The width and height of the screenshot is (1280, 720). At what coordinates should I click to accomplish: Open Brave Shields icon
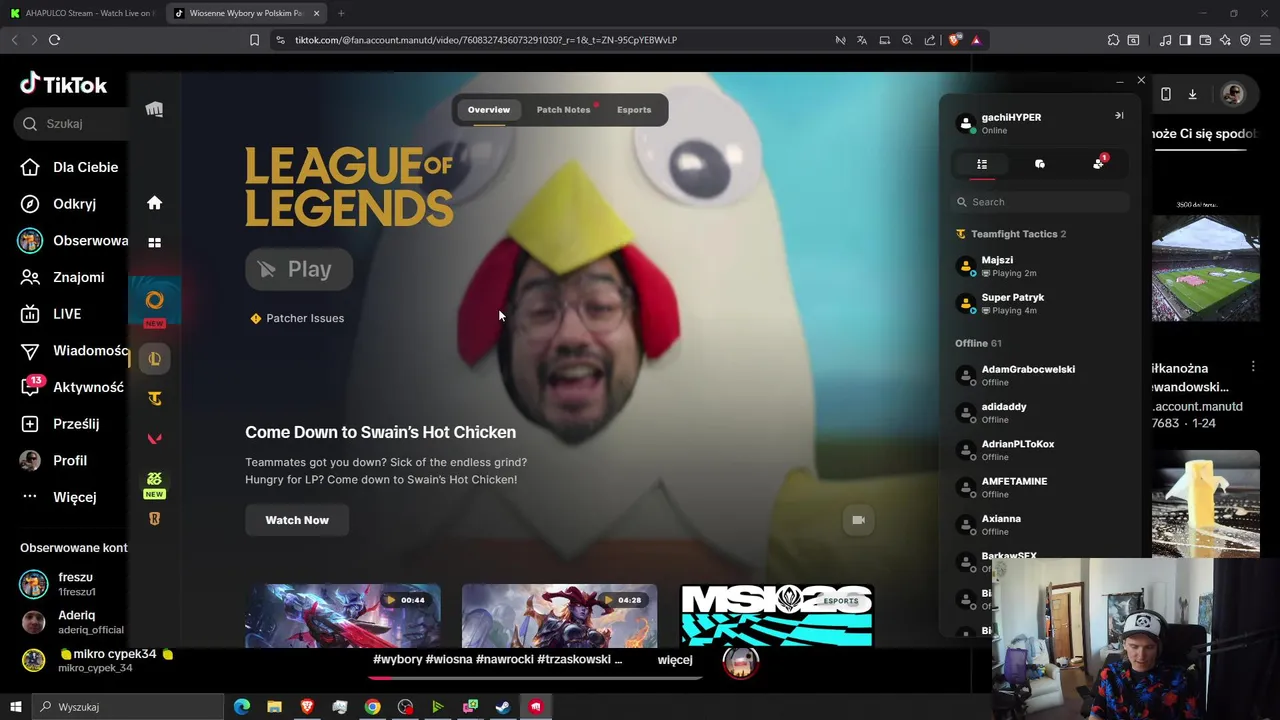(954, 40)
